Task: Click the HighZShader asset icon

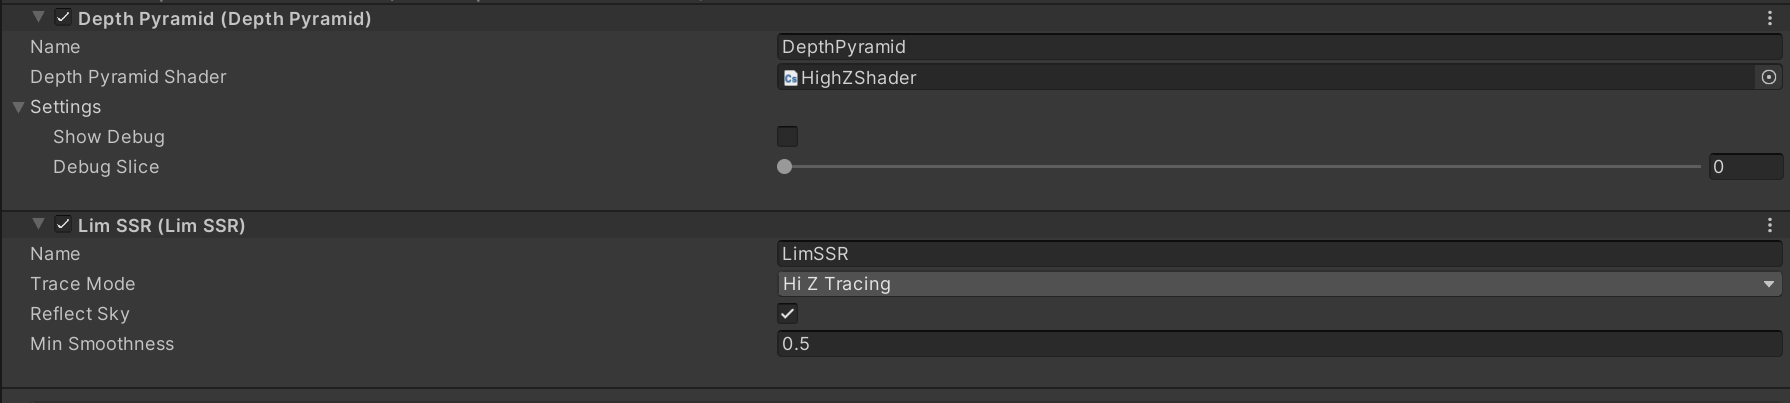Action: coord(790,78)
